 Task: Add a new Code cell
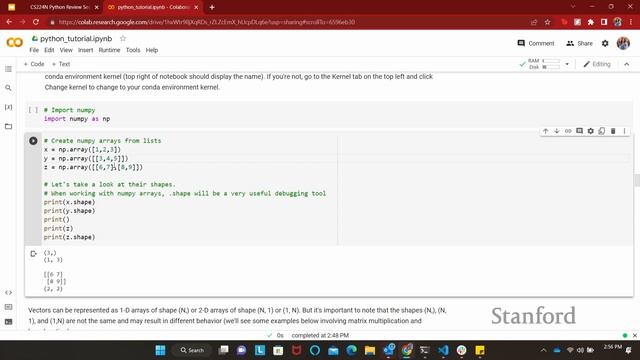pyautogui.click(x=34, y=64)
